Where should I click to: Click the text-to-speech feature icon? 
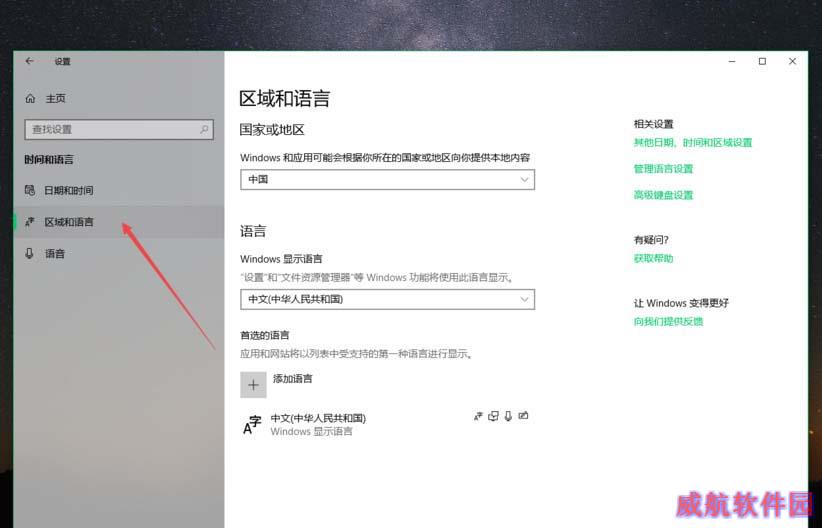point(493,416)
